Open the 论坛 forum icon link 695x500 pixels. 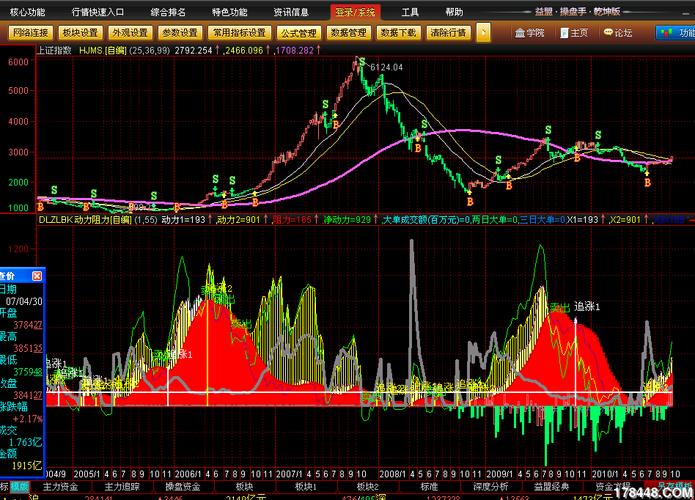click(x=618, y=33)
